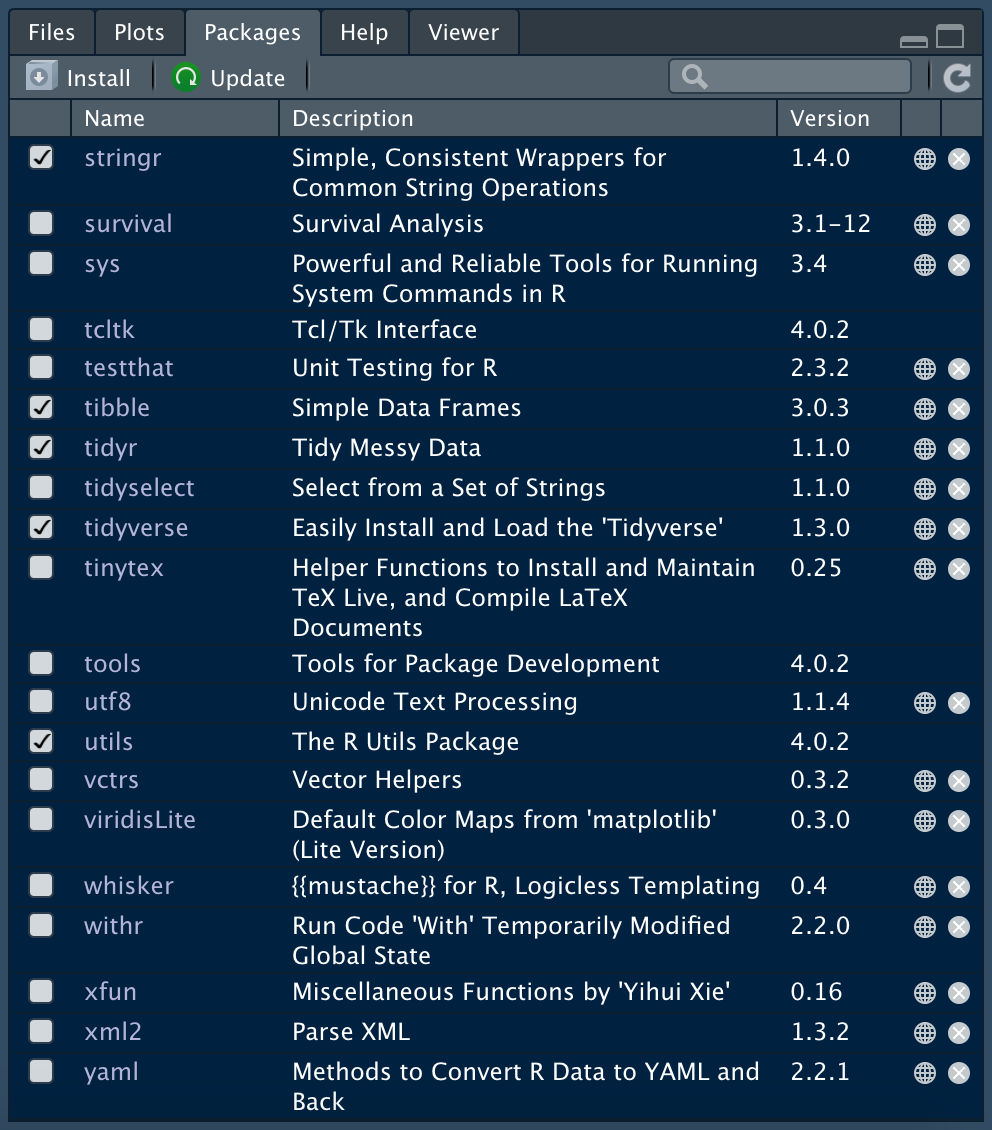Viewport: 992px width, 1130px height.
Task: Click the Version column header
Action: pos(839,118)
